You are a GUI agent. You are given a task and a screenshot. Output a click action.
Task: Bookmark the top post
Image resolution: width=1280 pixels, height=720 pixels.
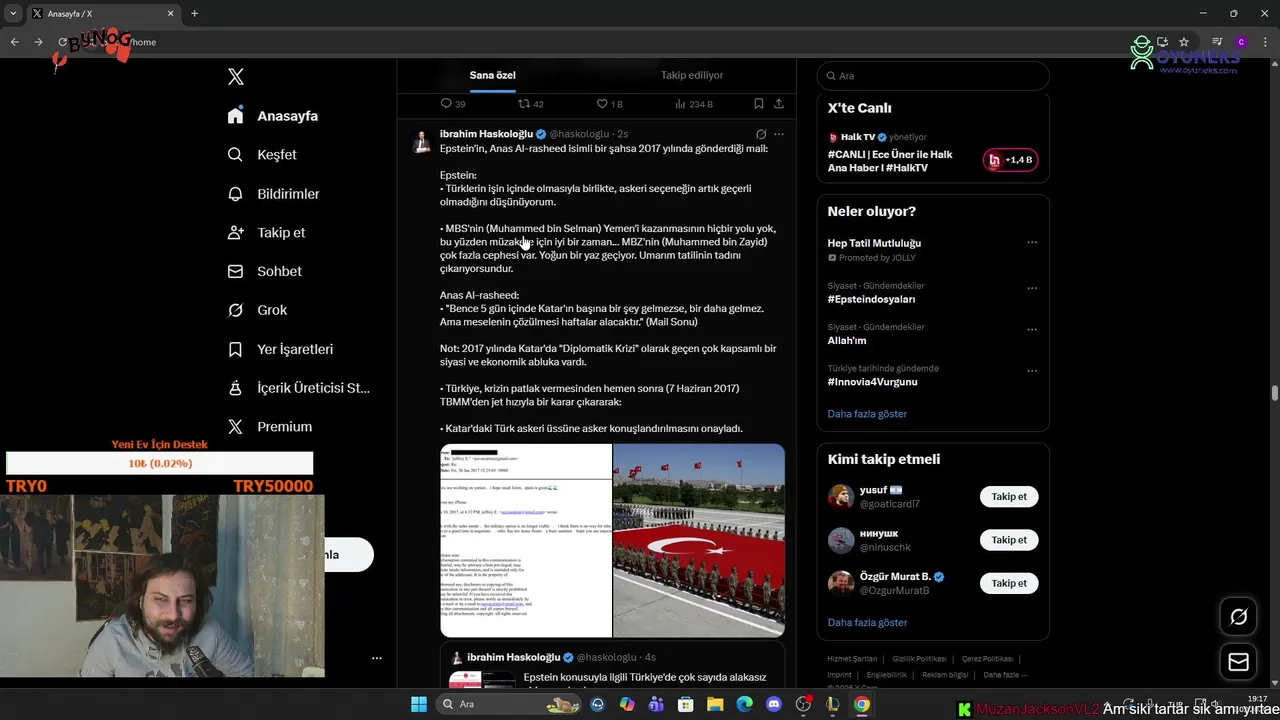coord(759,104)
